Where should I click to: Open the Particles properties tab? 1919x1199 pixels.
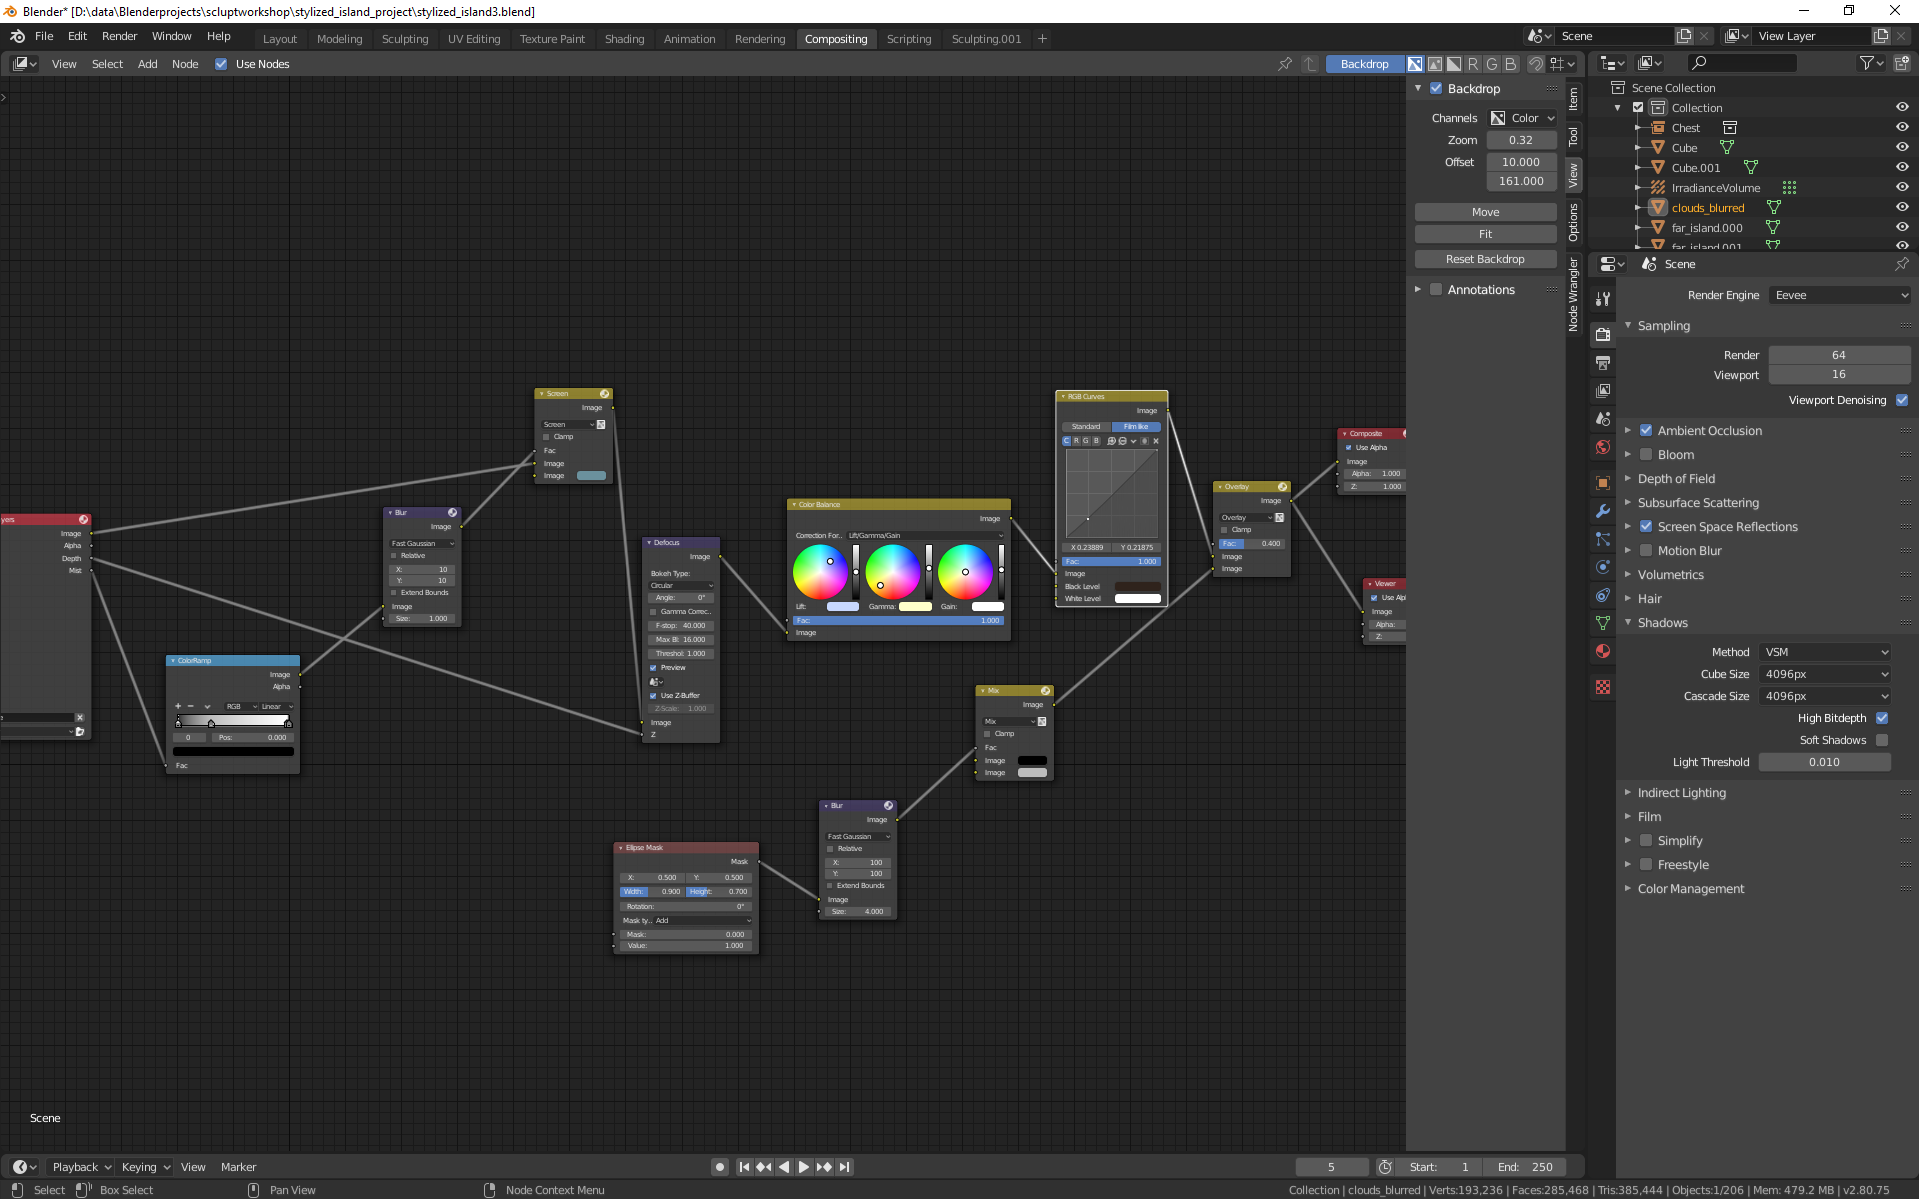pyautogui.click(x=1603, y=539)
